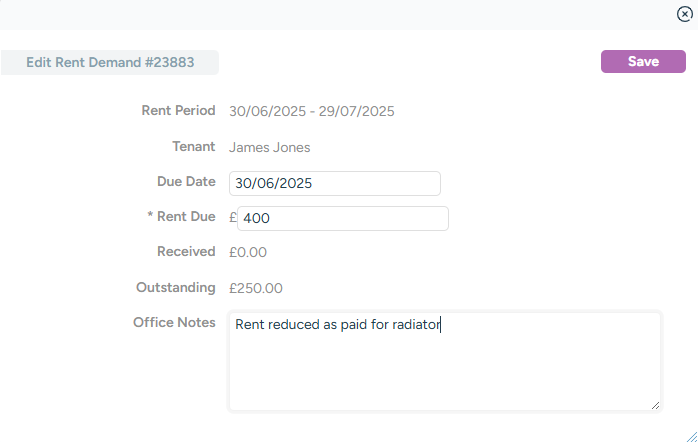
Task: Click the Due Date input field
Action: [x=334, y=184]
